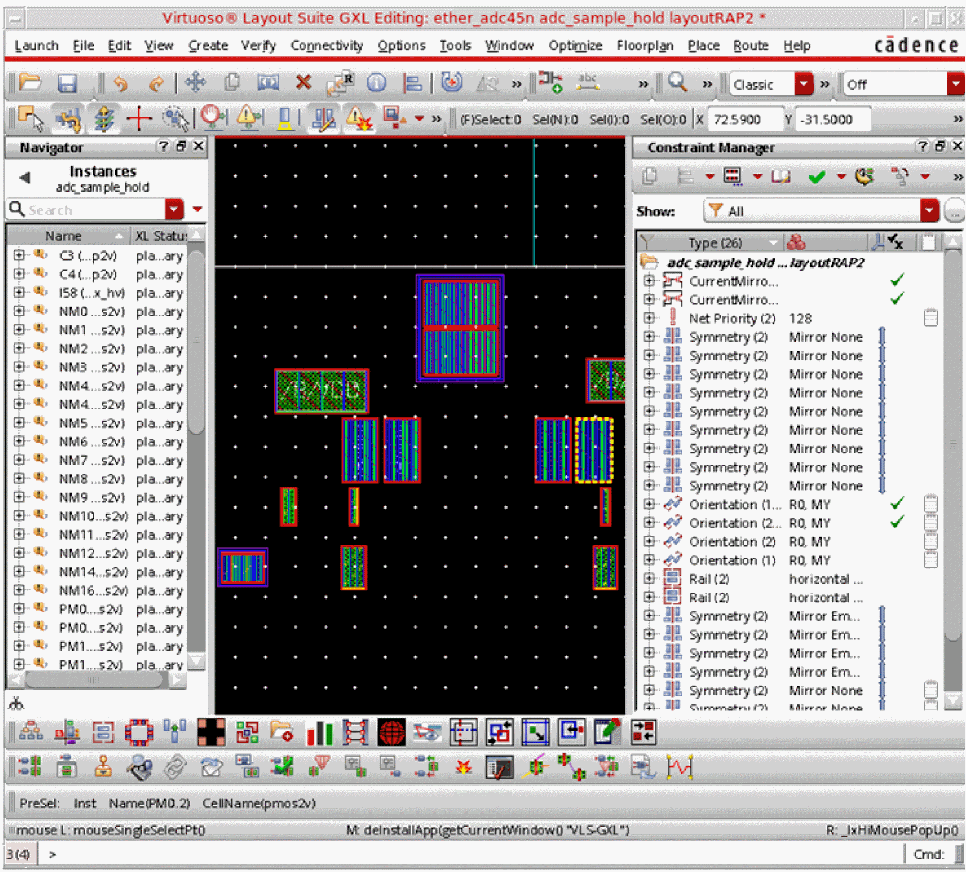The height and width of the screenshot is (872, 966).
Task: Click green check icon in Constraint Manager toolbar
Action: coord(817,177)
